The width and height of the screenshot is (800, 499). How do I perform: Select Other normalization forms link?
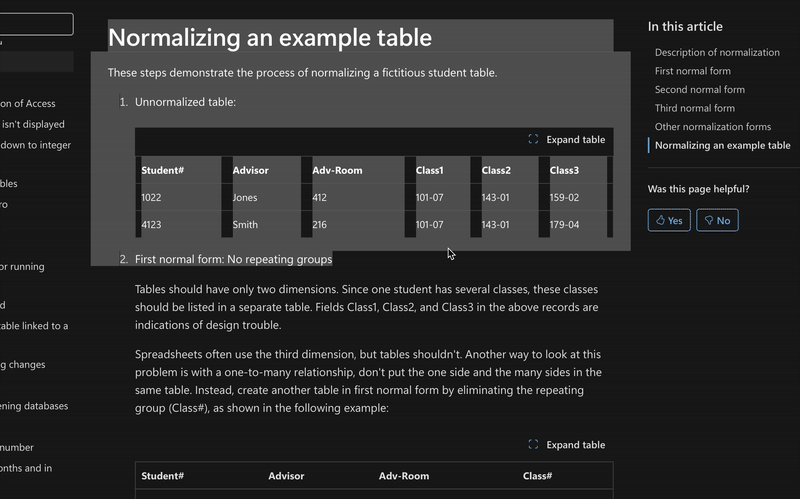pos(712,127)
